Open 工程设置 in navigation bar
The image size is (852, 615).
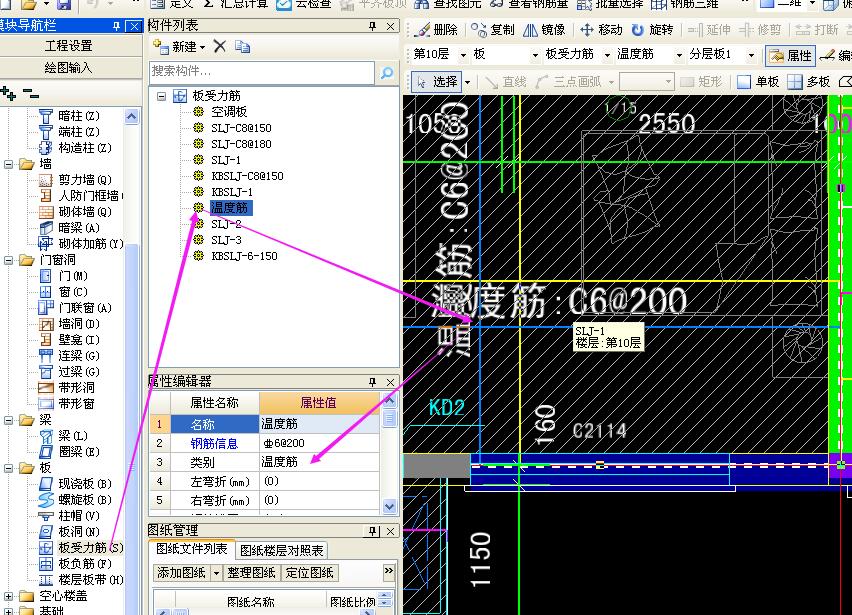tap(69, 46)
